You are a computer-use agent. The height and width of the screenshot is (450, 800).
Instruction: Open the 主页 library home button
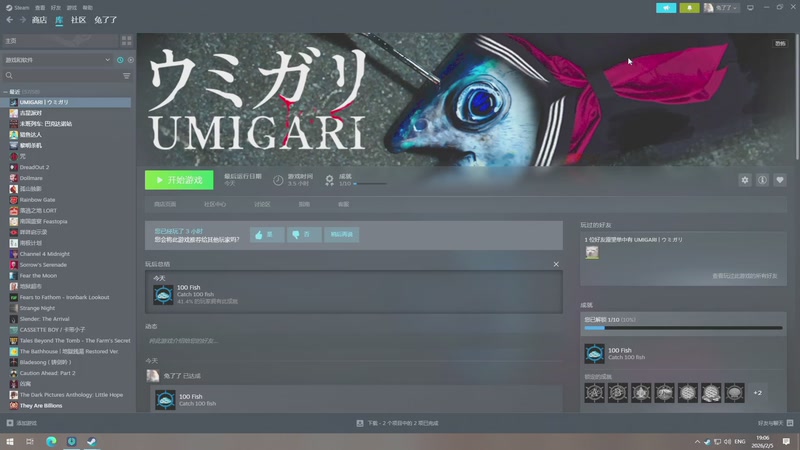click(x=60, y=40)
